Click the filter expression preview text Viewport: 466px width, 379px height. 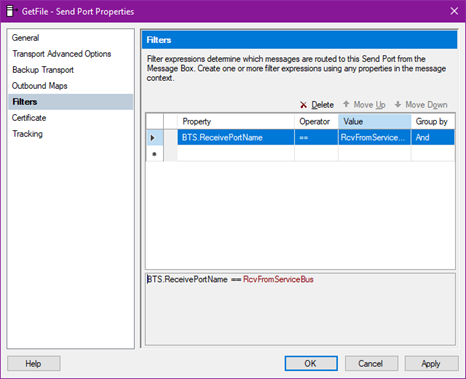point(230,279)
